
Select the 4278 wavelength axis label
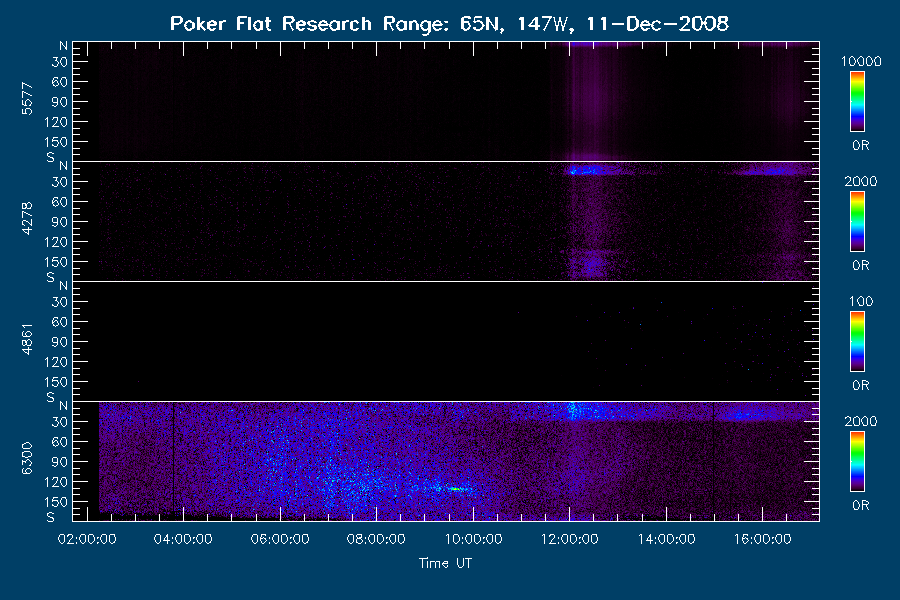(x=27, y=219)
